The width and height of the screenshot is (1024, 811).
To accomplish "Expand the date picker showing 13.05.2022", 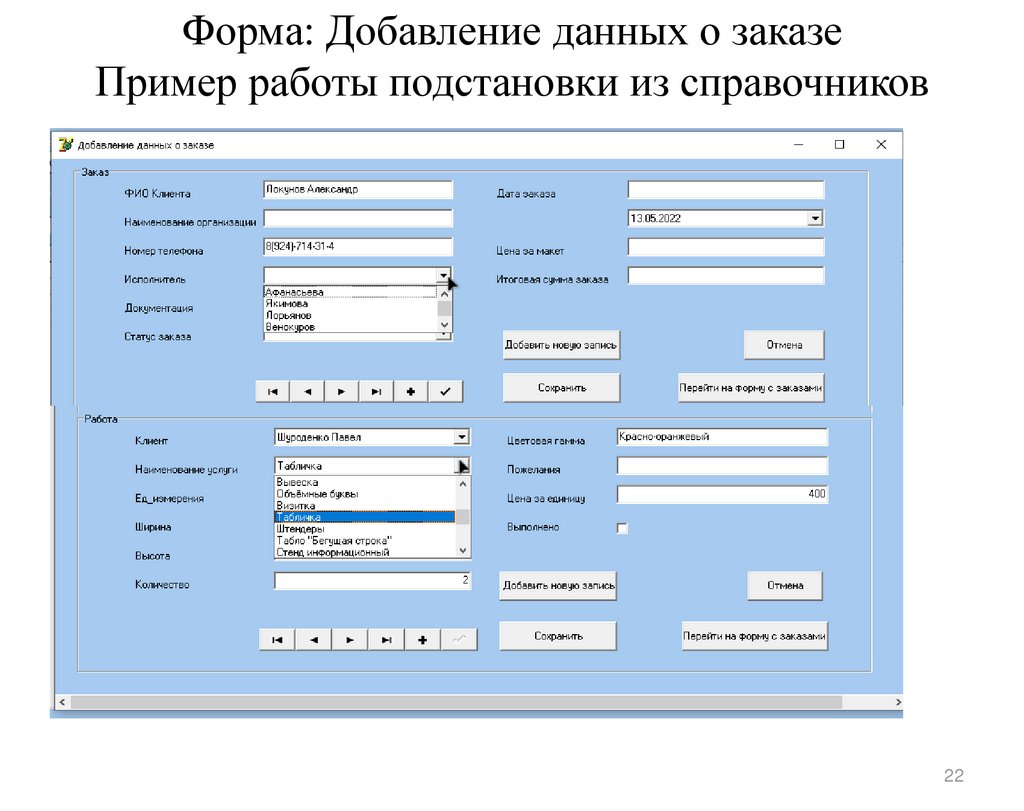I will click(815, 218).
